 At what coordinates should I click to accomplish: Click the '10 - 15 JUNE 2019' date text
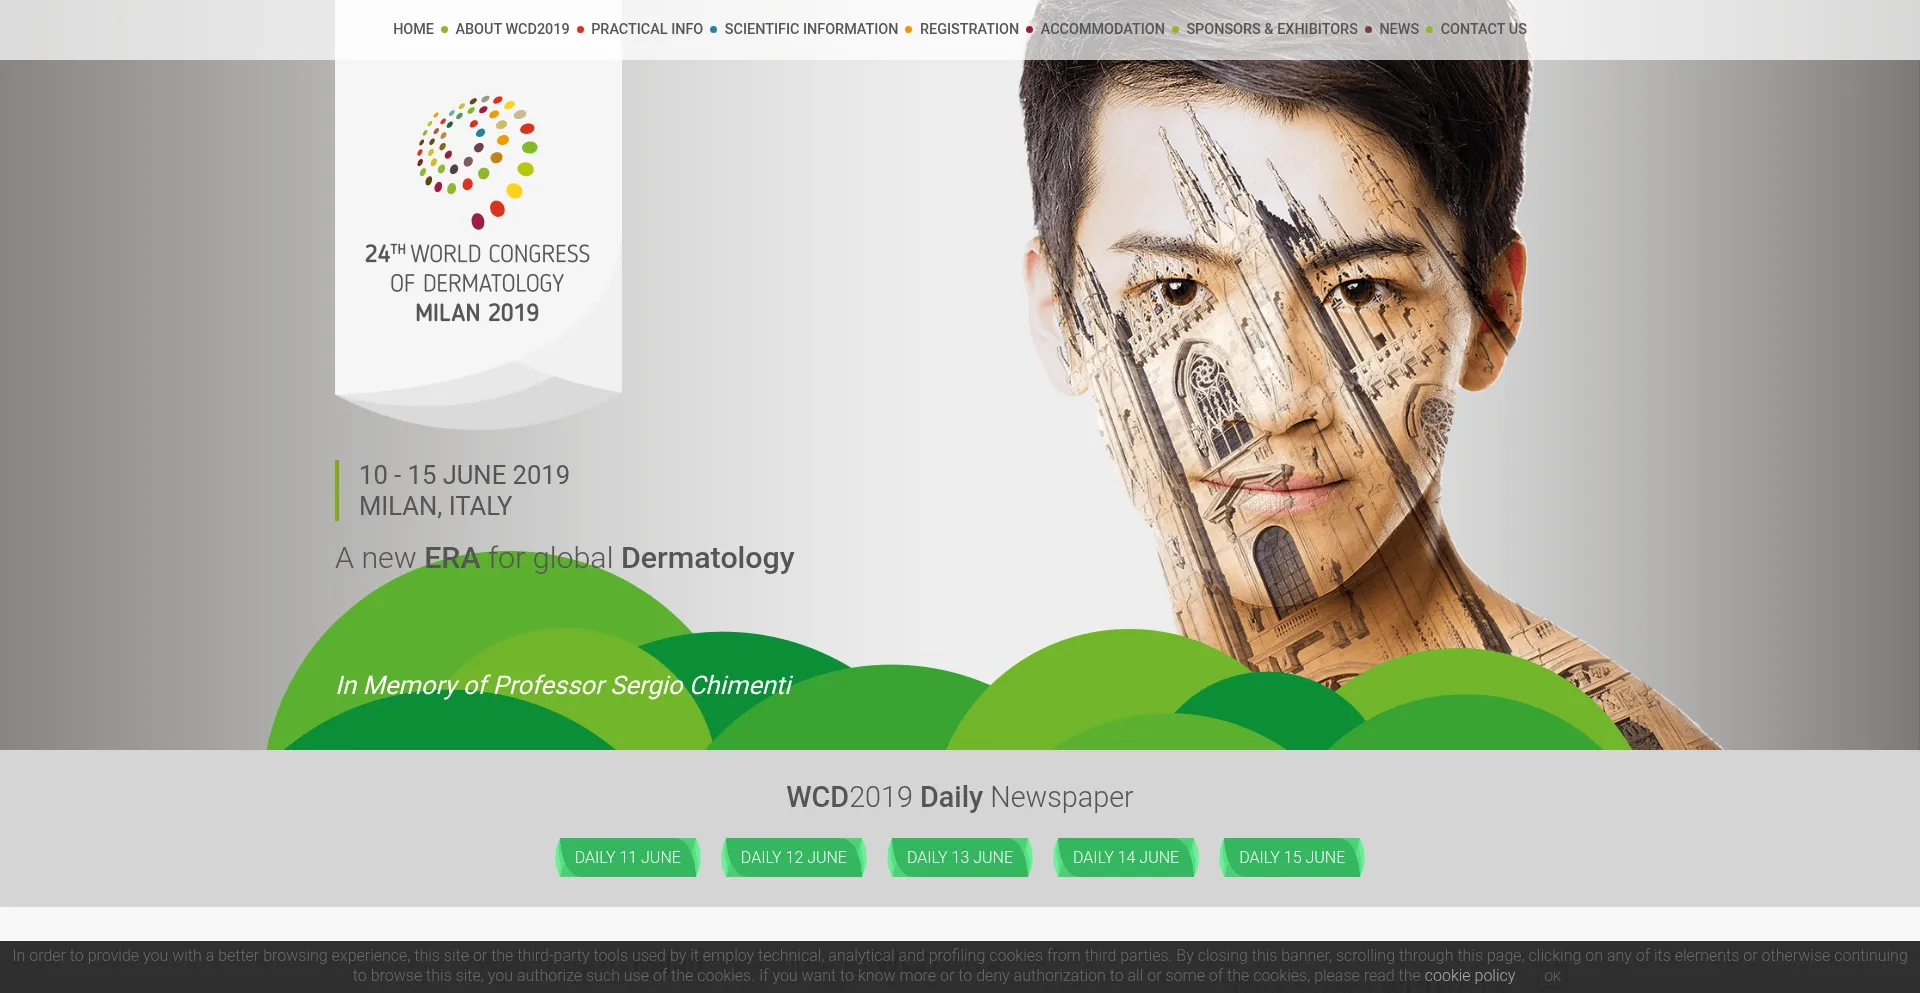pos(464,475)
